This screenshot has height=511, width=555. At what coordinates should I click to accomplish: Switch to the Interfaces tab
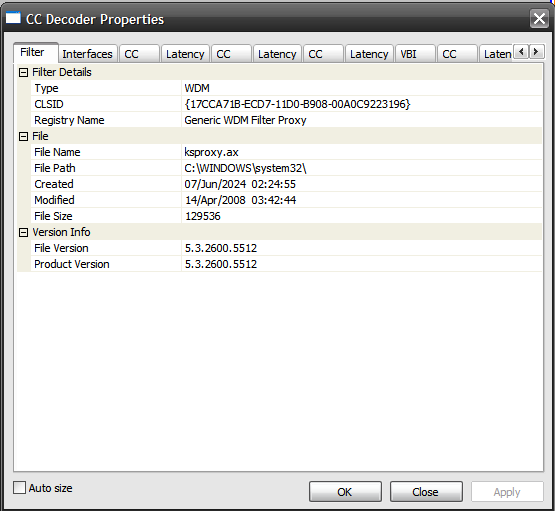pyautogui.click(x=87, y=54)
